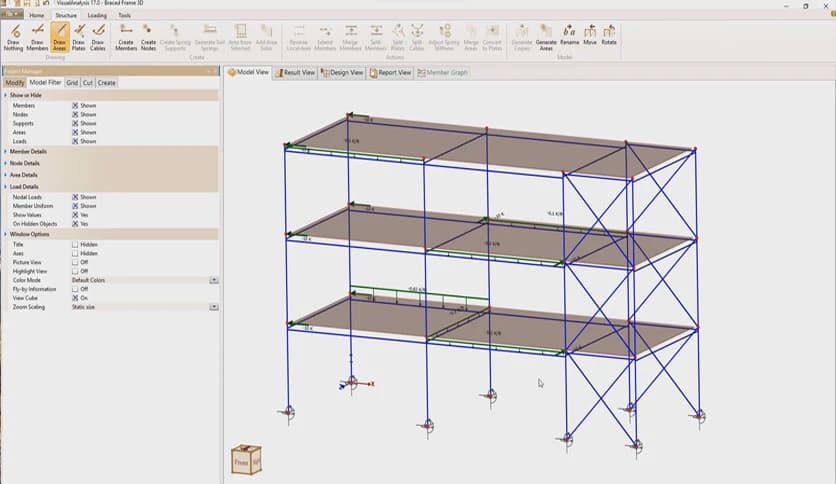Click the Adjust Spring Stiffness icon
Screen dimensions: 836x484
pyautogui.click(x=444, y=37)
